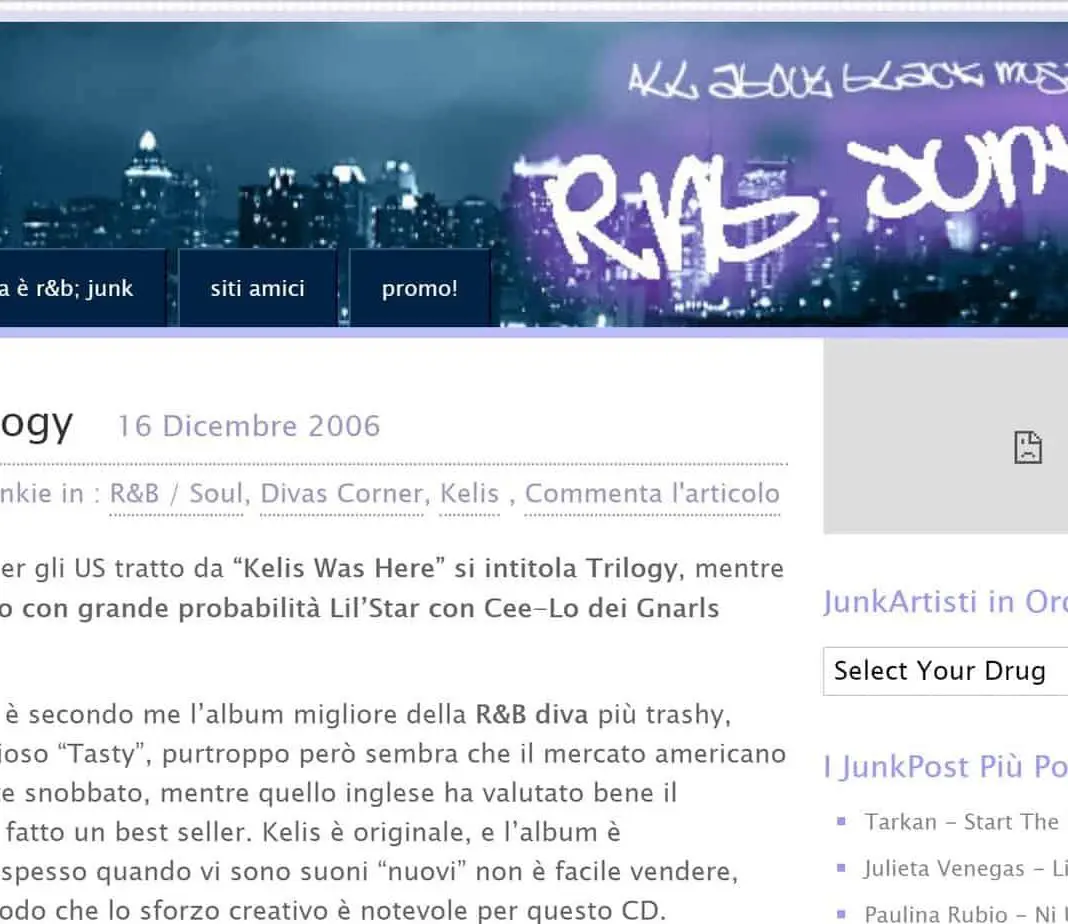Click the post date 16 Dicembre 2006
1068x924 pixels.
coord(249,426)
